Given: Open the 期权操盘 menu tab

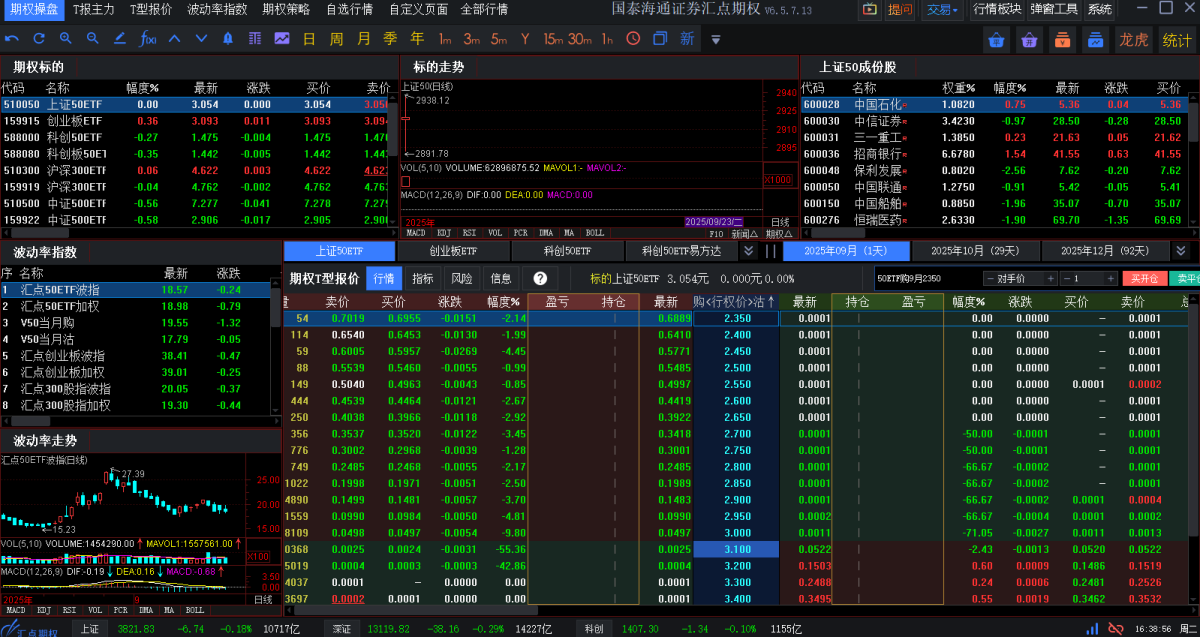Looking at the screenshot, I should (x=34, y=10).
